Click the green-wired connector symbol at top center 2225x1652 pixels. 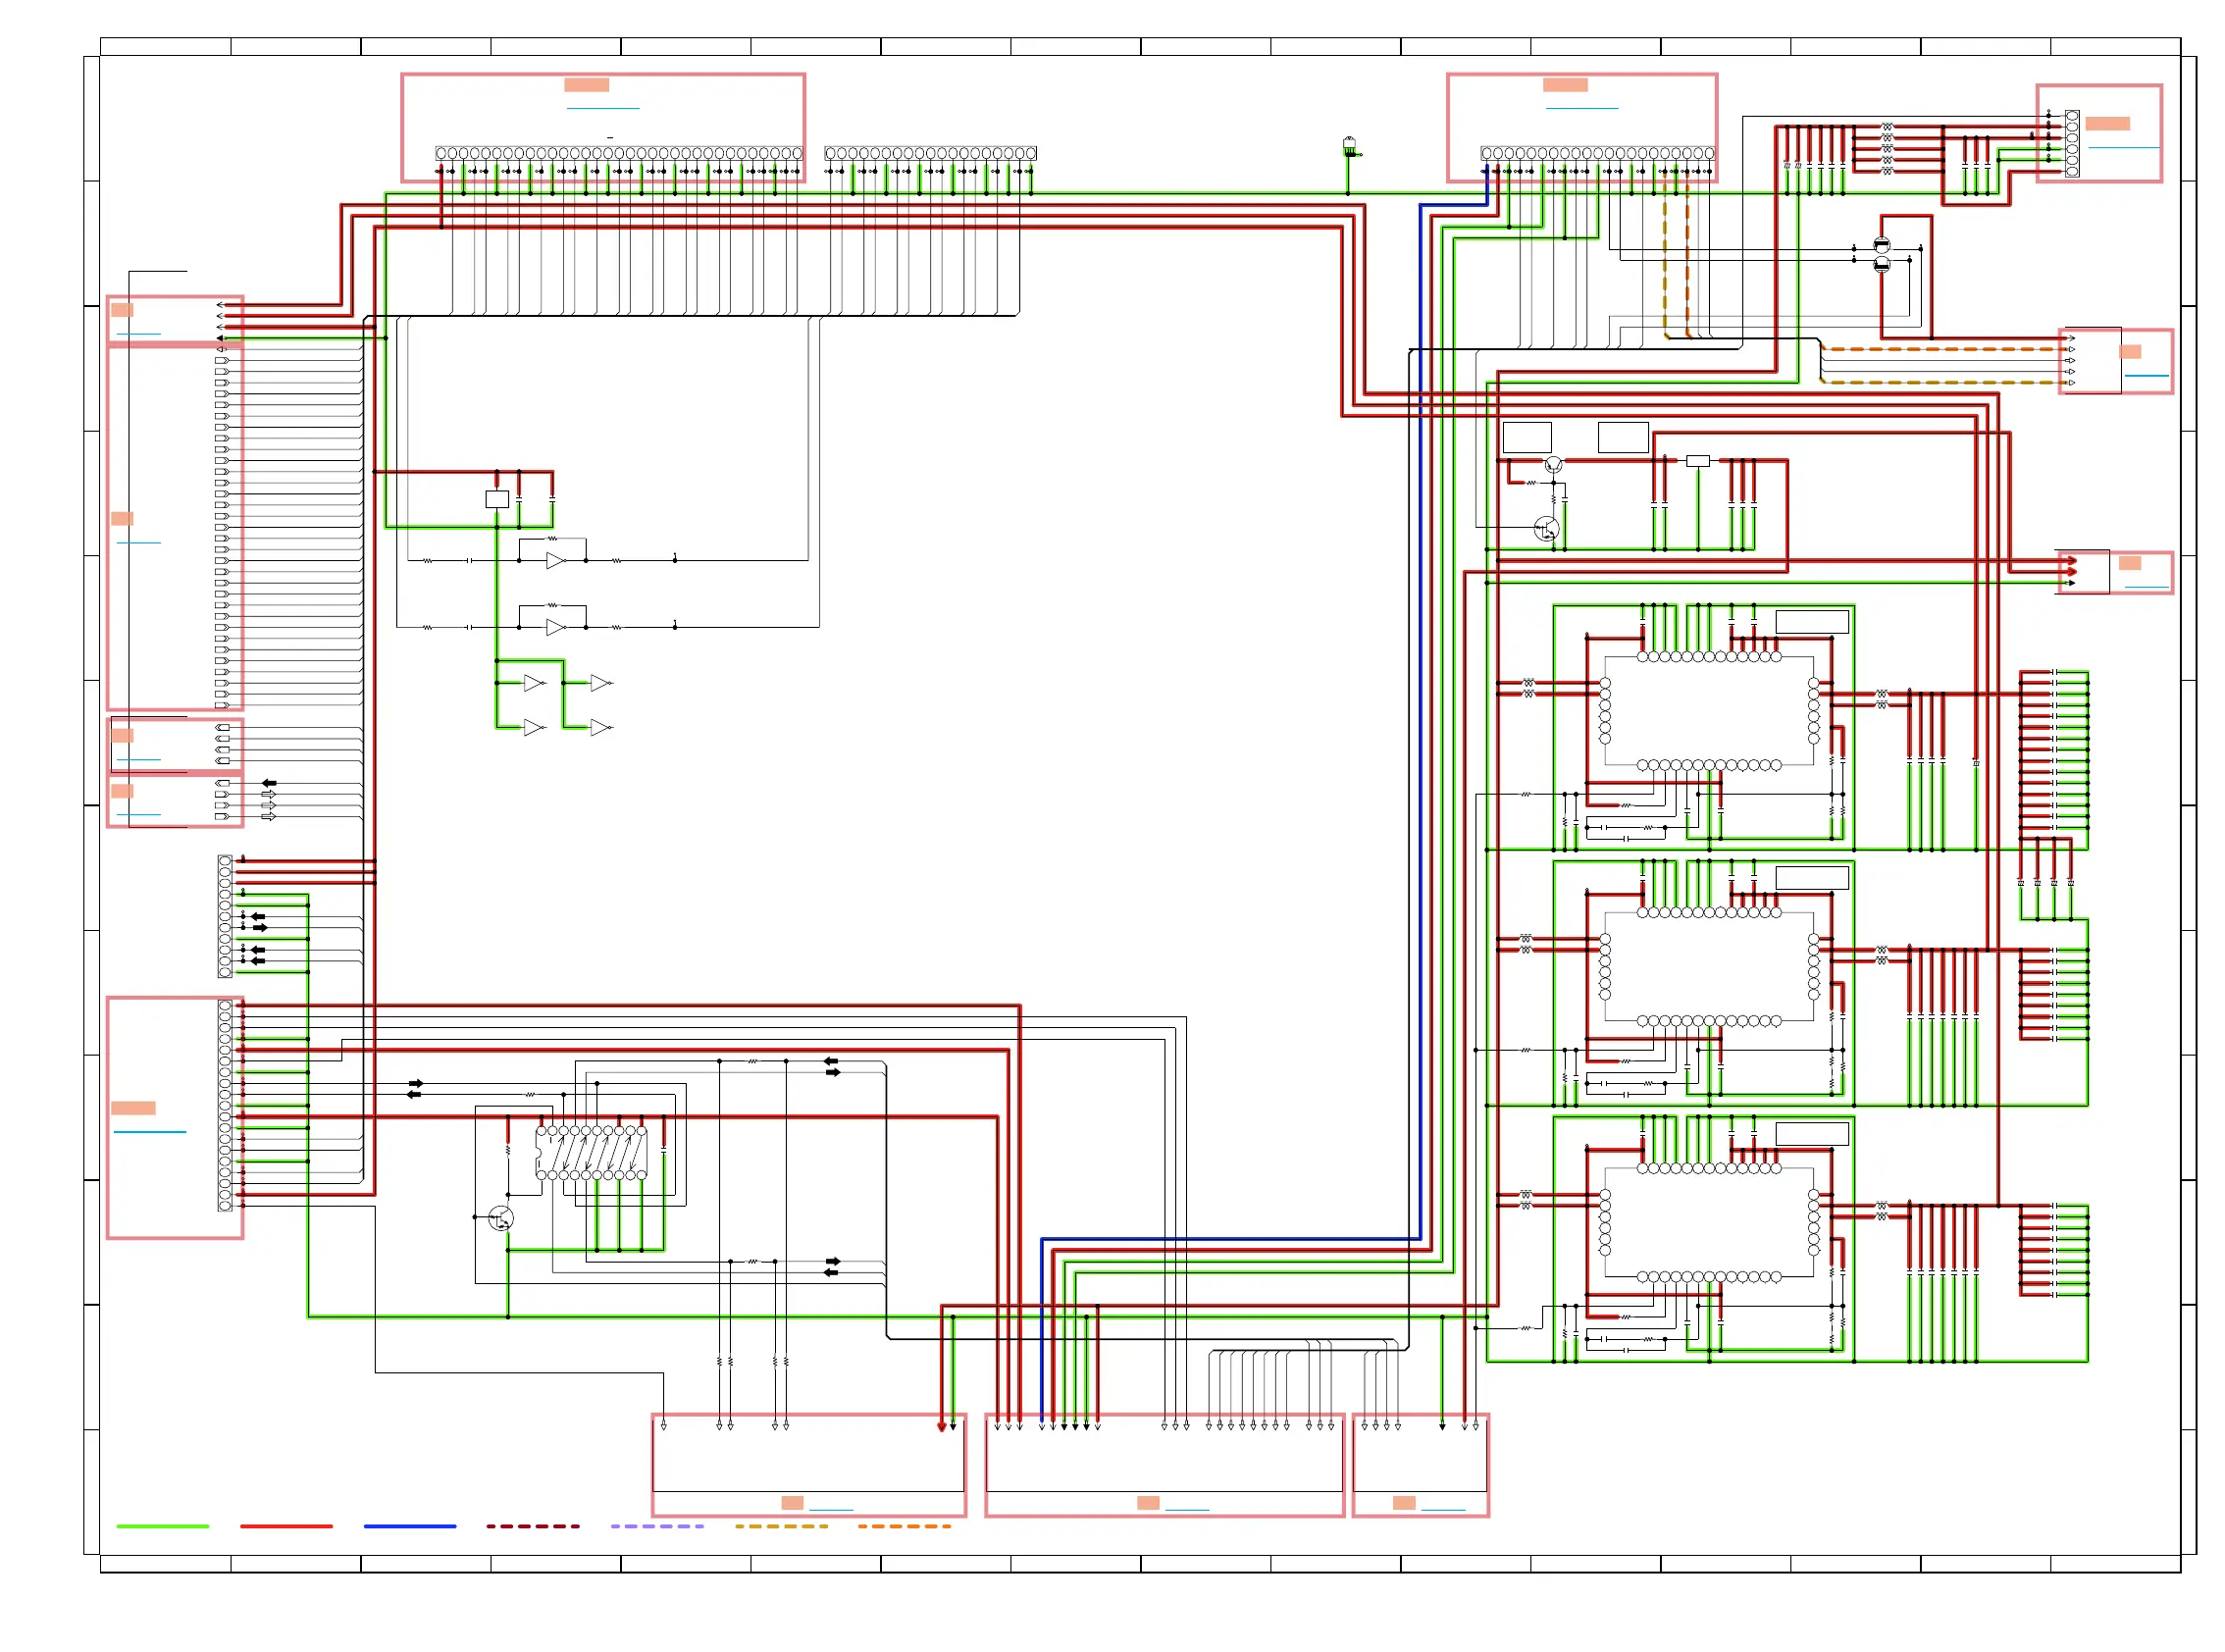pyautogui.click(x=1350, y=147)
